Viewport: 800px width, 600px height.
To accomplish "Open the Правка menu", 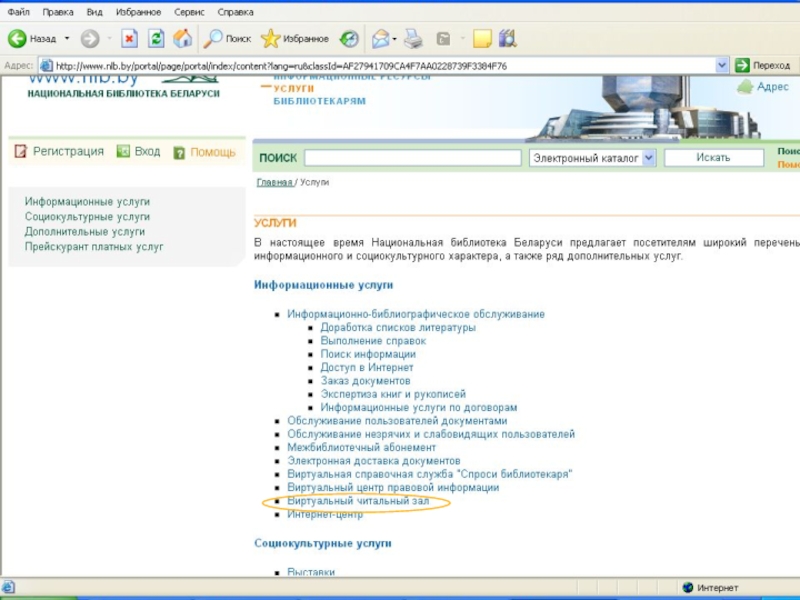I will pos(58,12).
